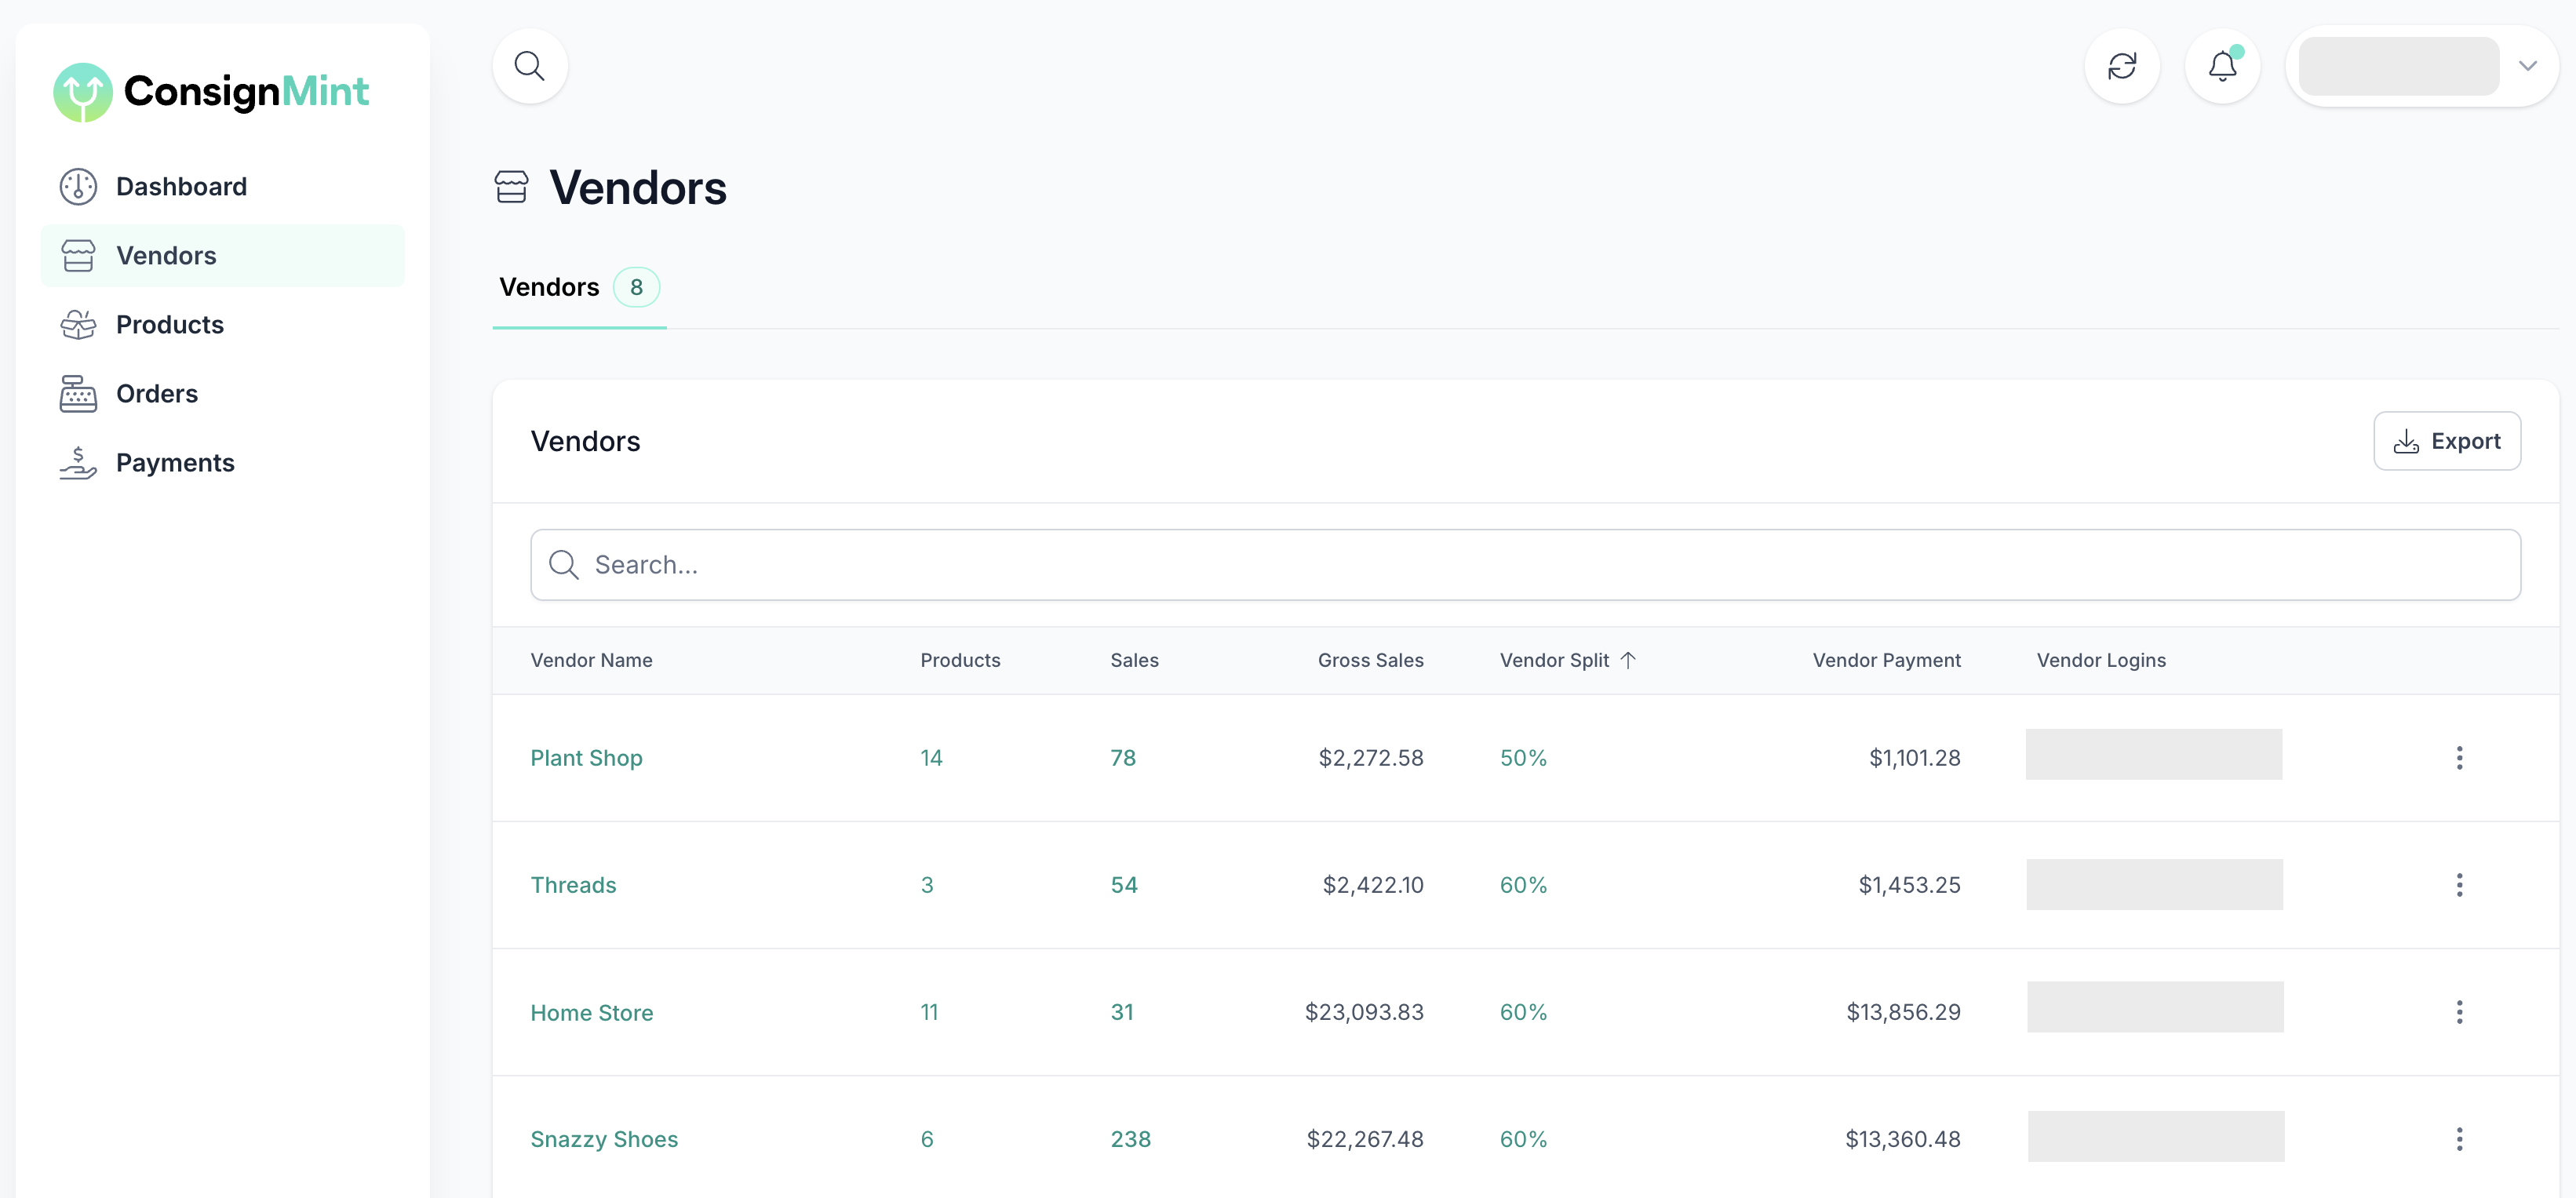
Task: Open Dashboard from the sidebar
Action: [x=181, y=187]
